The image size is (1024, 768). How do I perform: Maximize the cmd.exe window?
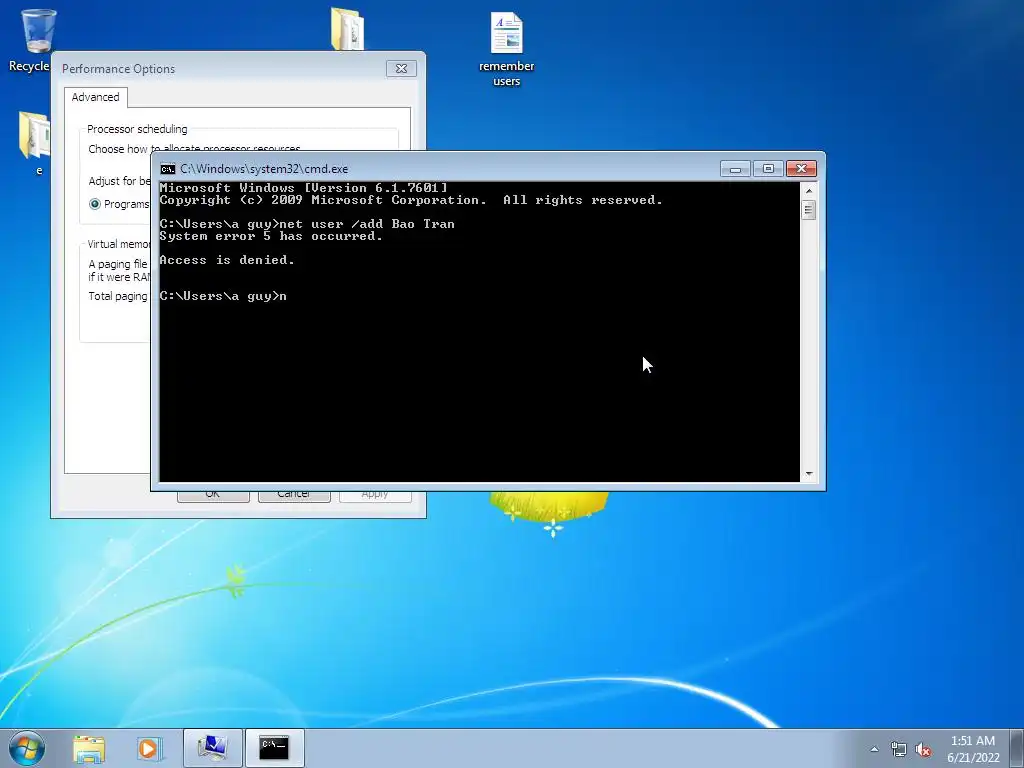click(x=768, y=169)
